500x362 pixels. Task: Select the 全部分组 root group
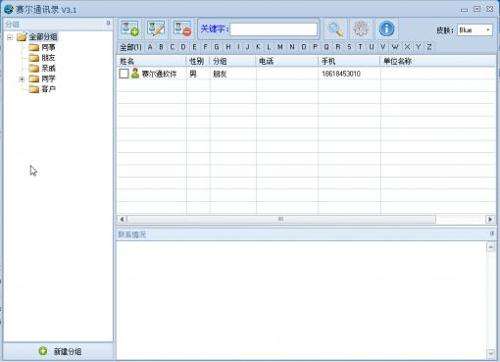tap(43, 37)
